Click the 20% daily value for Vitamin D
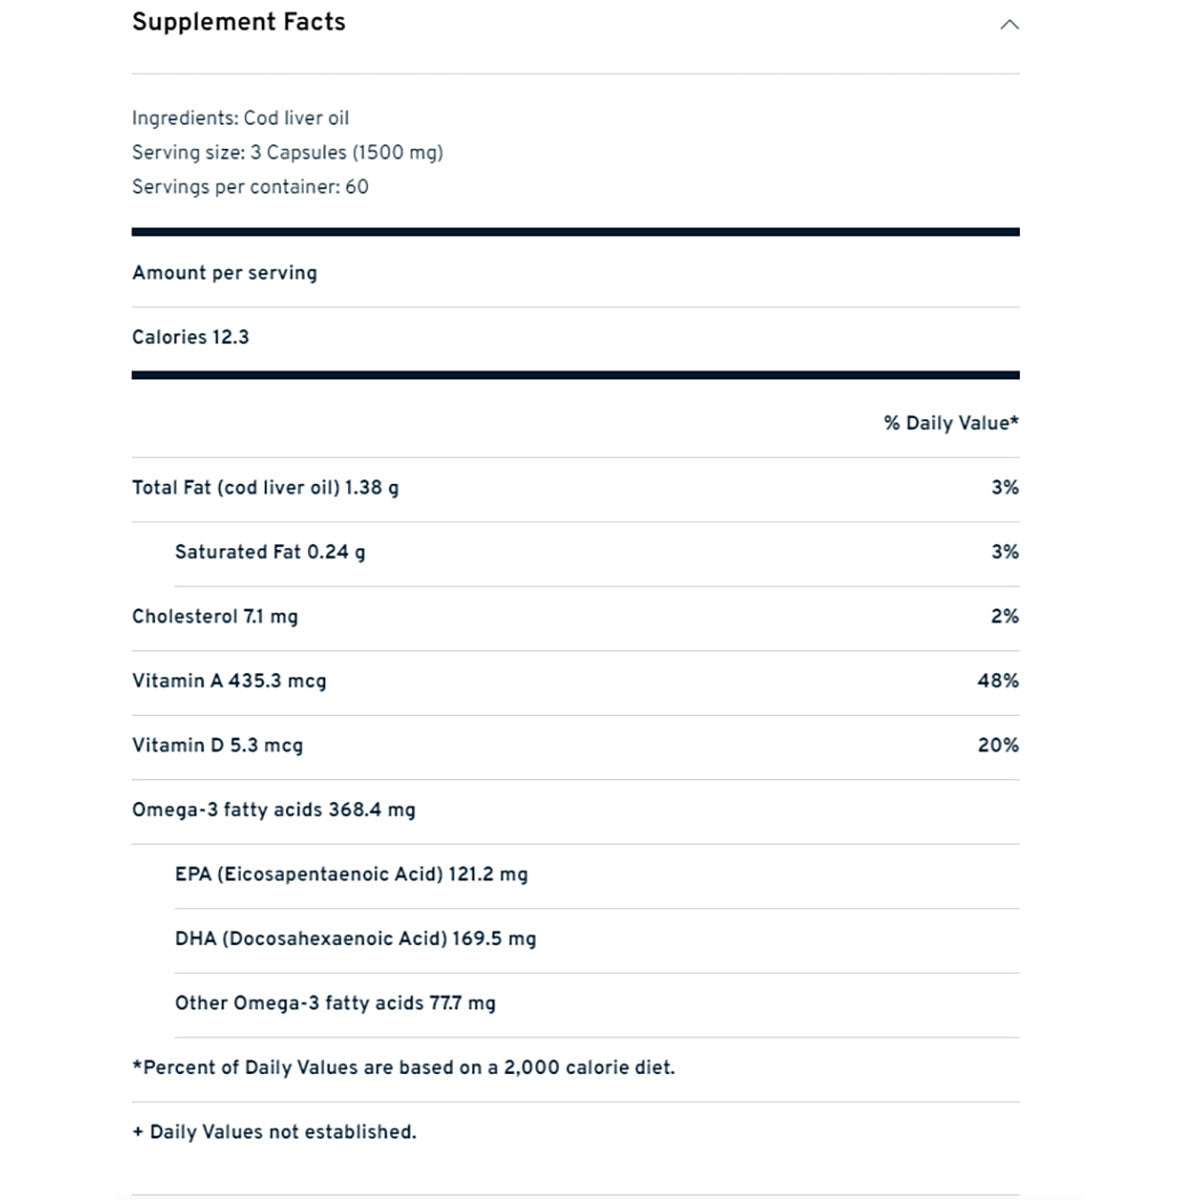 click(x=997, y=745)
